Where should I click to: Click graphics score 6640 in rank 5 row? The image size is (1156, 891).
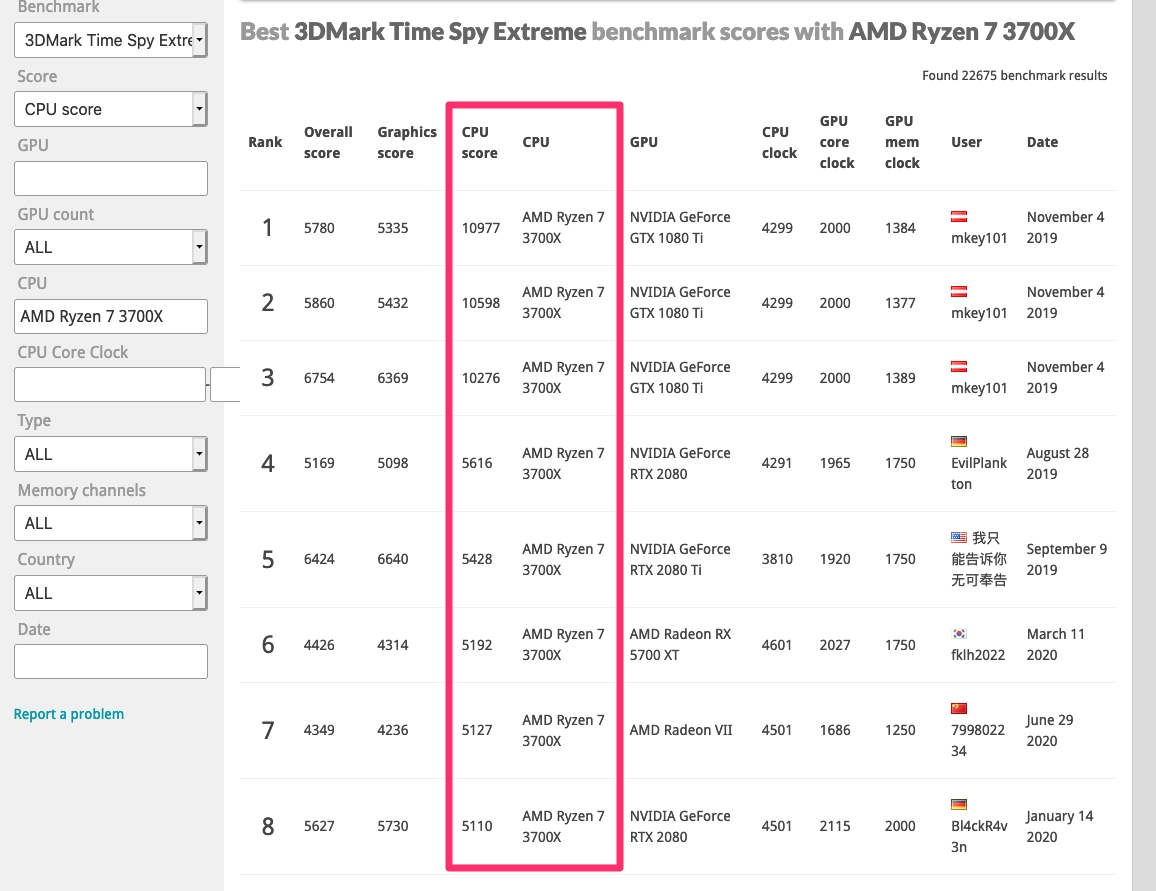393,559
